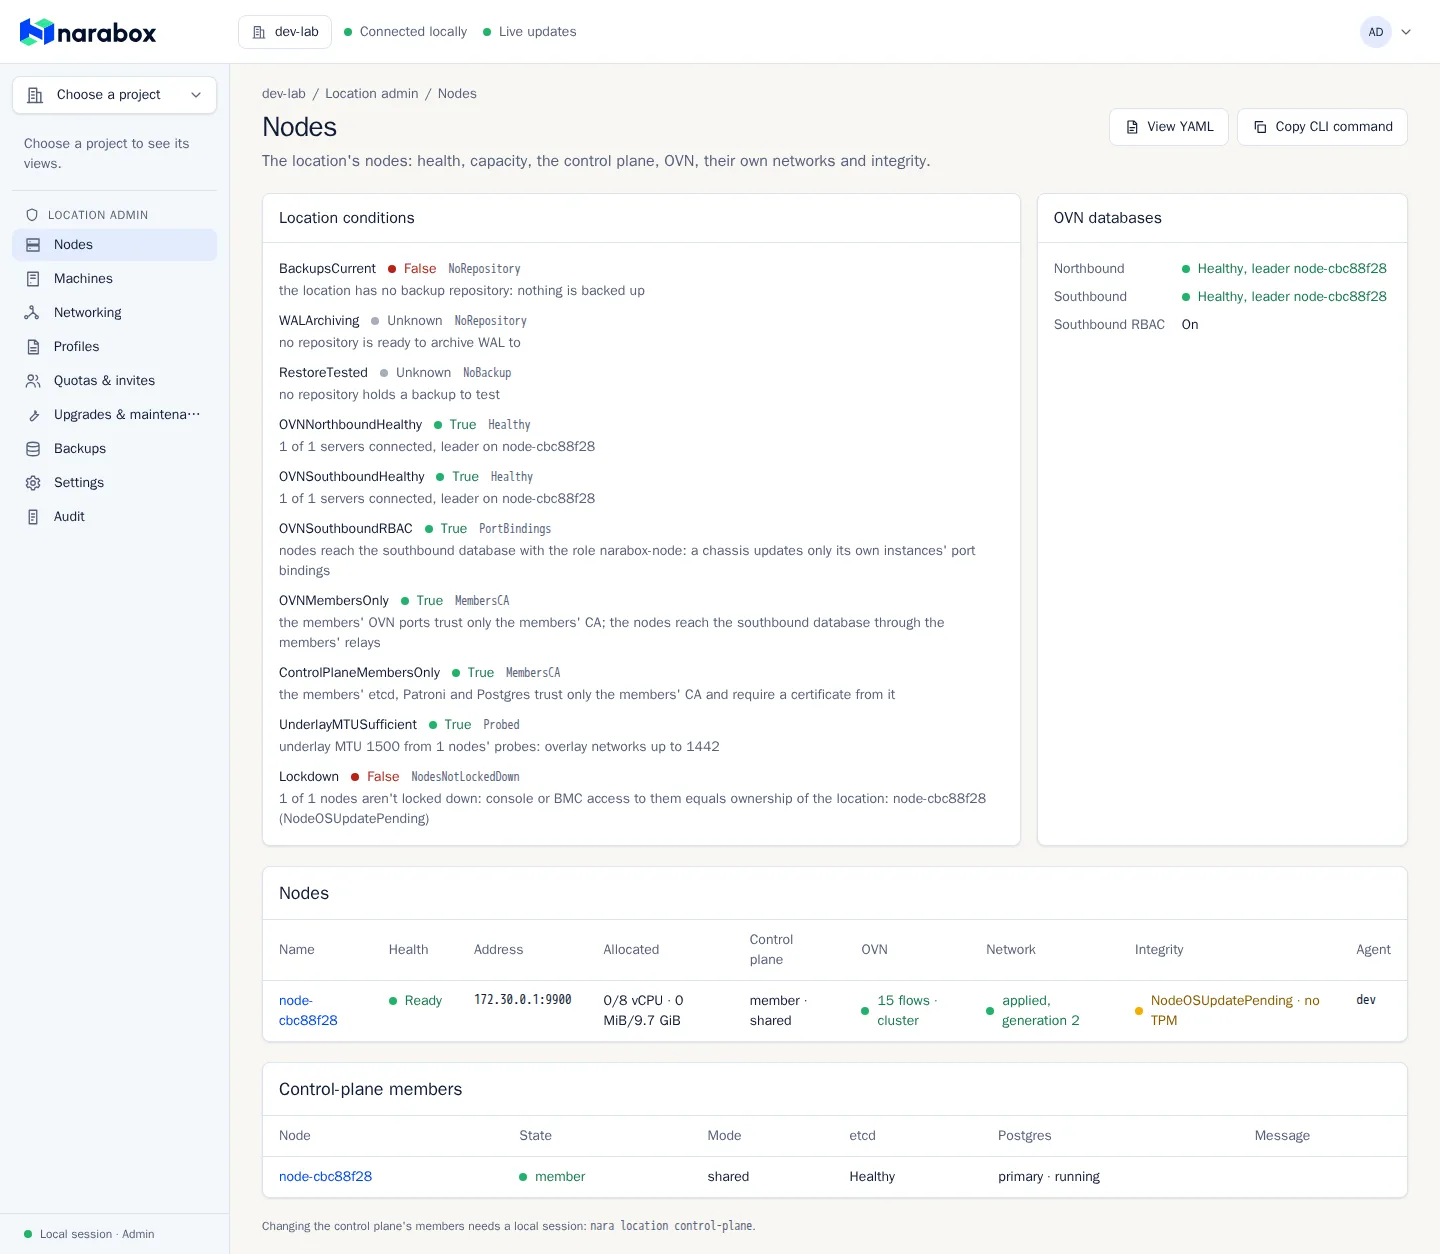
Task: Click the Lockdown NodesNotLockedDown reason
Action: tap(465, 777)
